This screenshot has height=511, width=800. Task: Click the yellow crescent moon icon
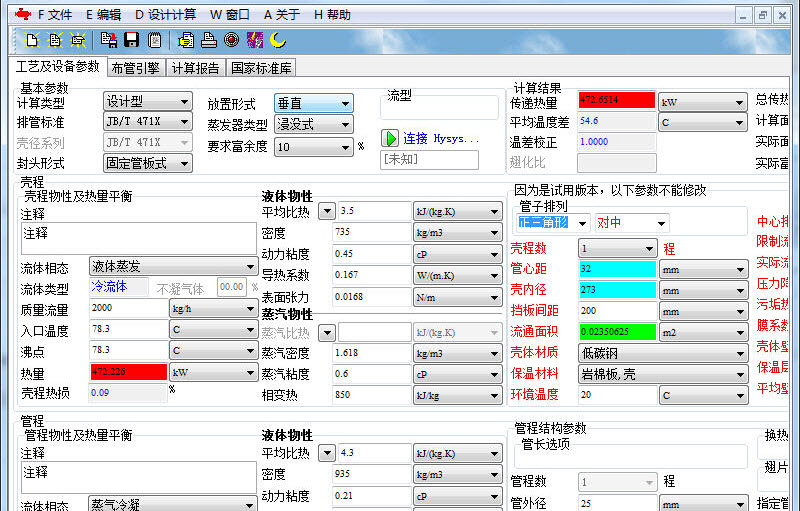click(x=278, y=40)
